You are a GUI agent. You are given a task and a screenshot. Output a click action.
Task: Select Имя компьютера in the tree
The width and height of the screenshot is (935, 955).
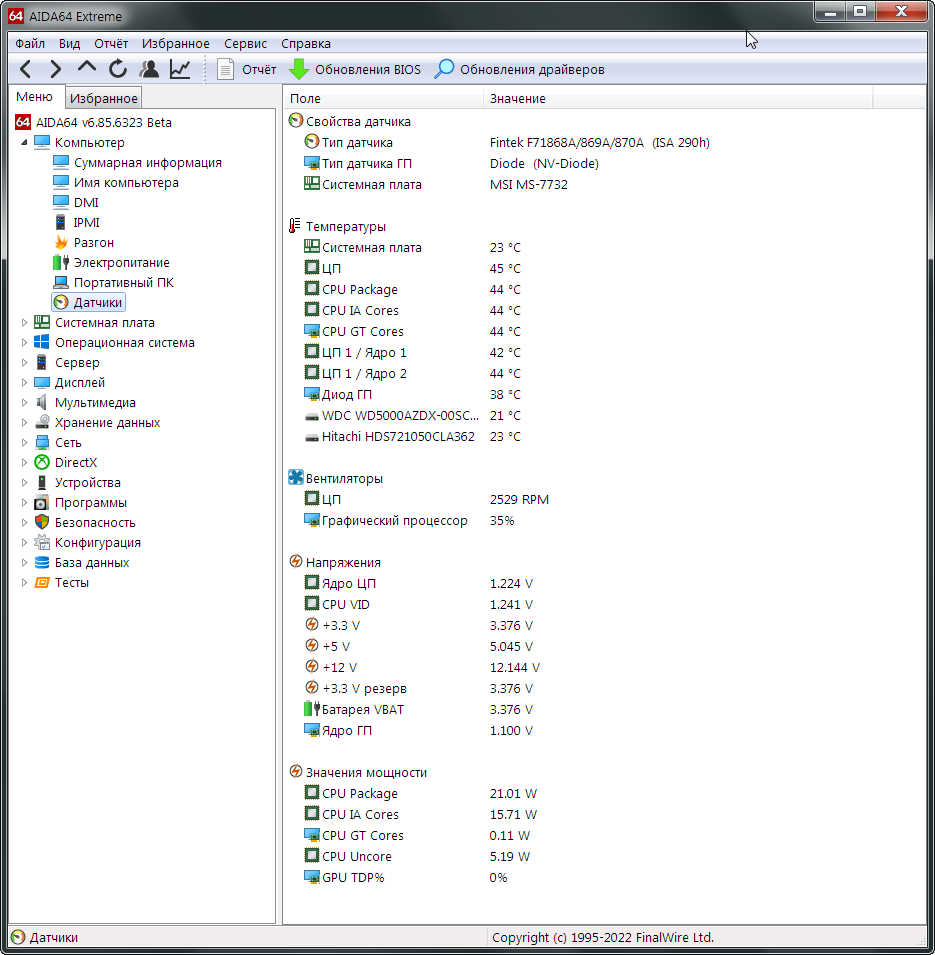click(x=126, y=183)
